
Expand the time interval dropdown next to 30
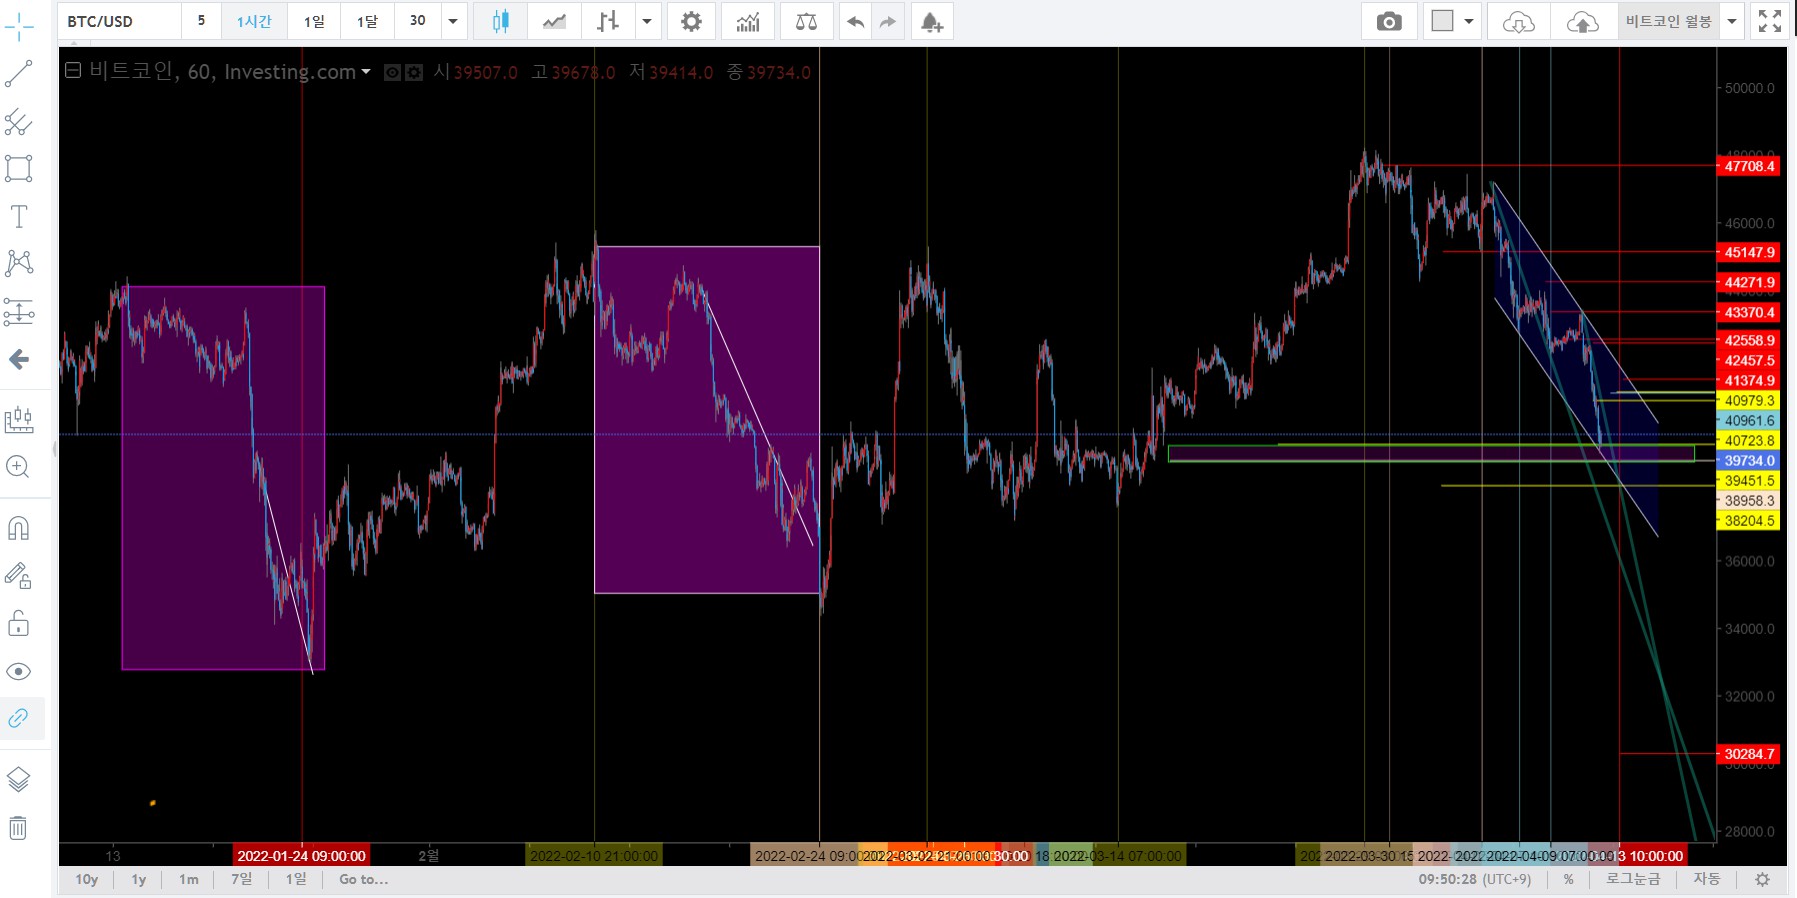coord(453,21)
